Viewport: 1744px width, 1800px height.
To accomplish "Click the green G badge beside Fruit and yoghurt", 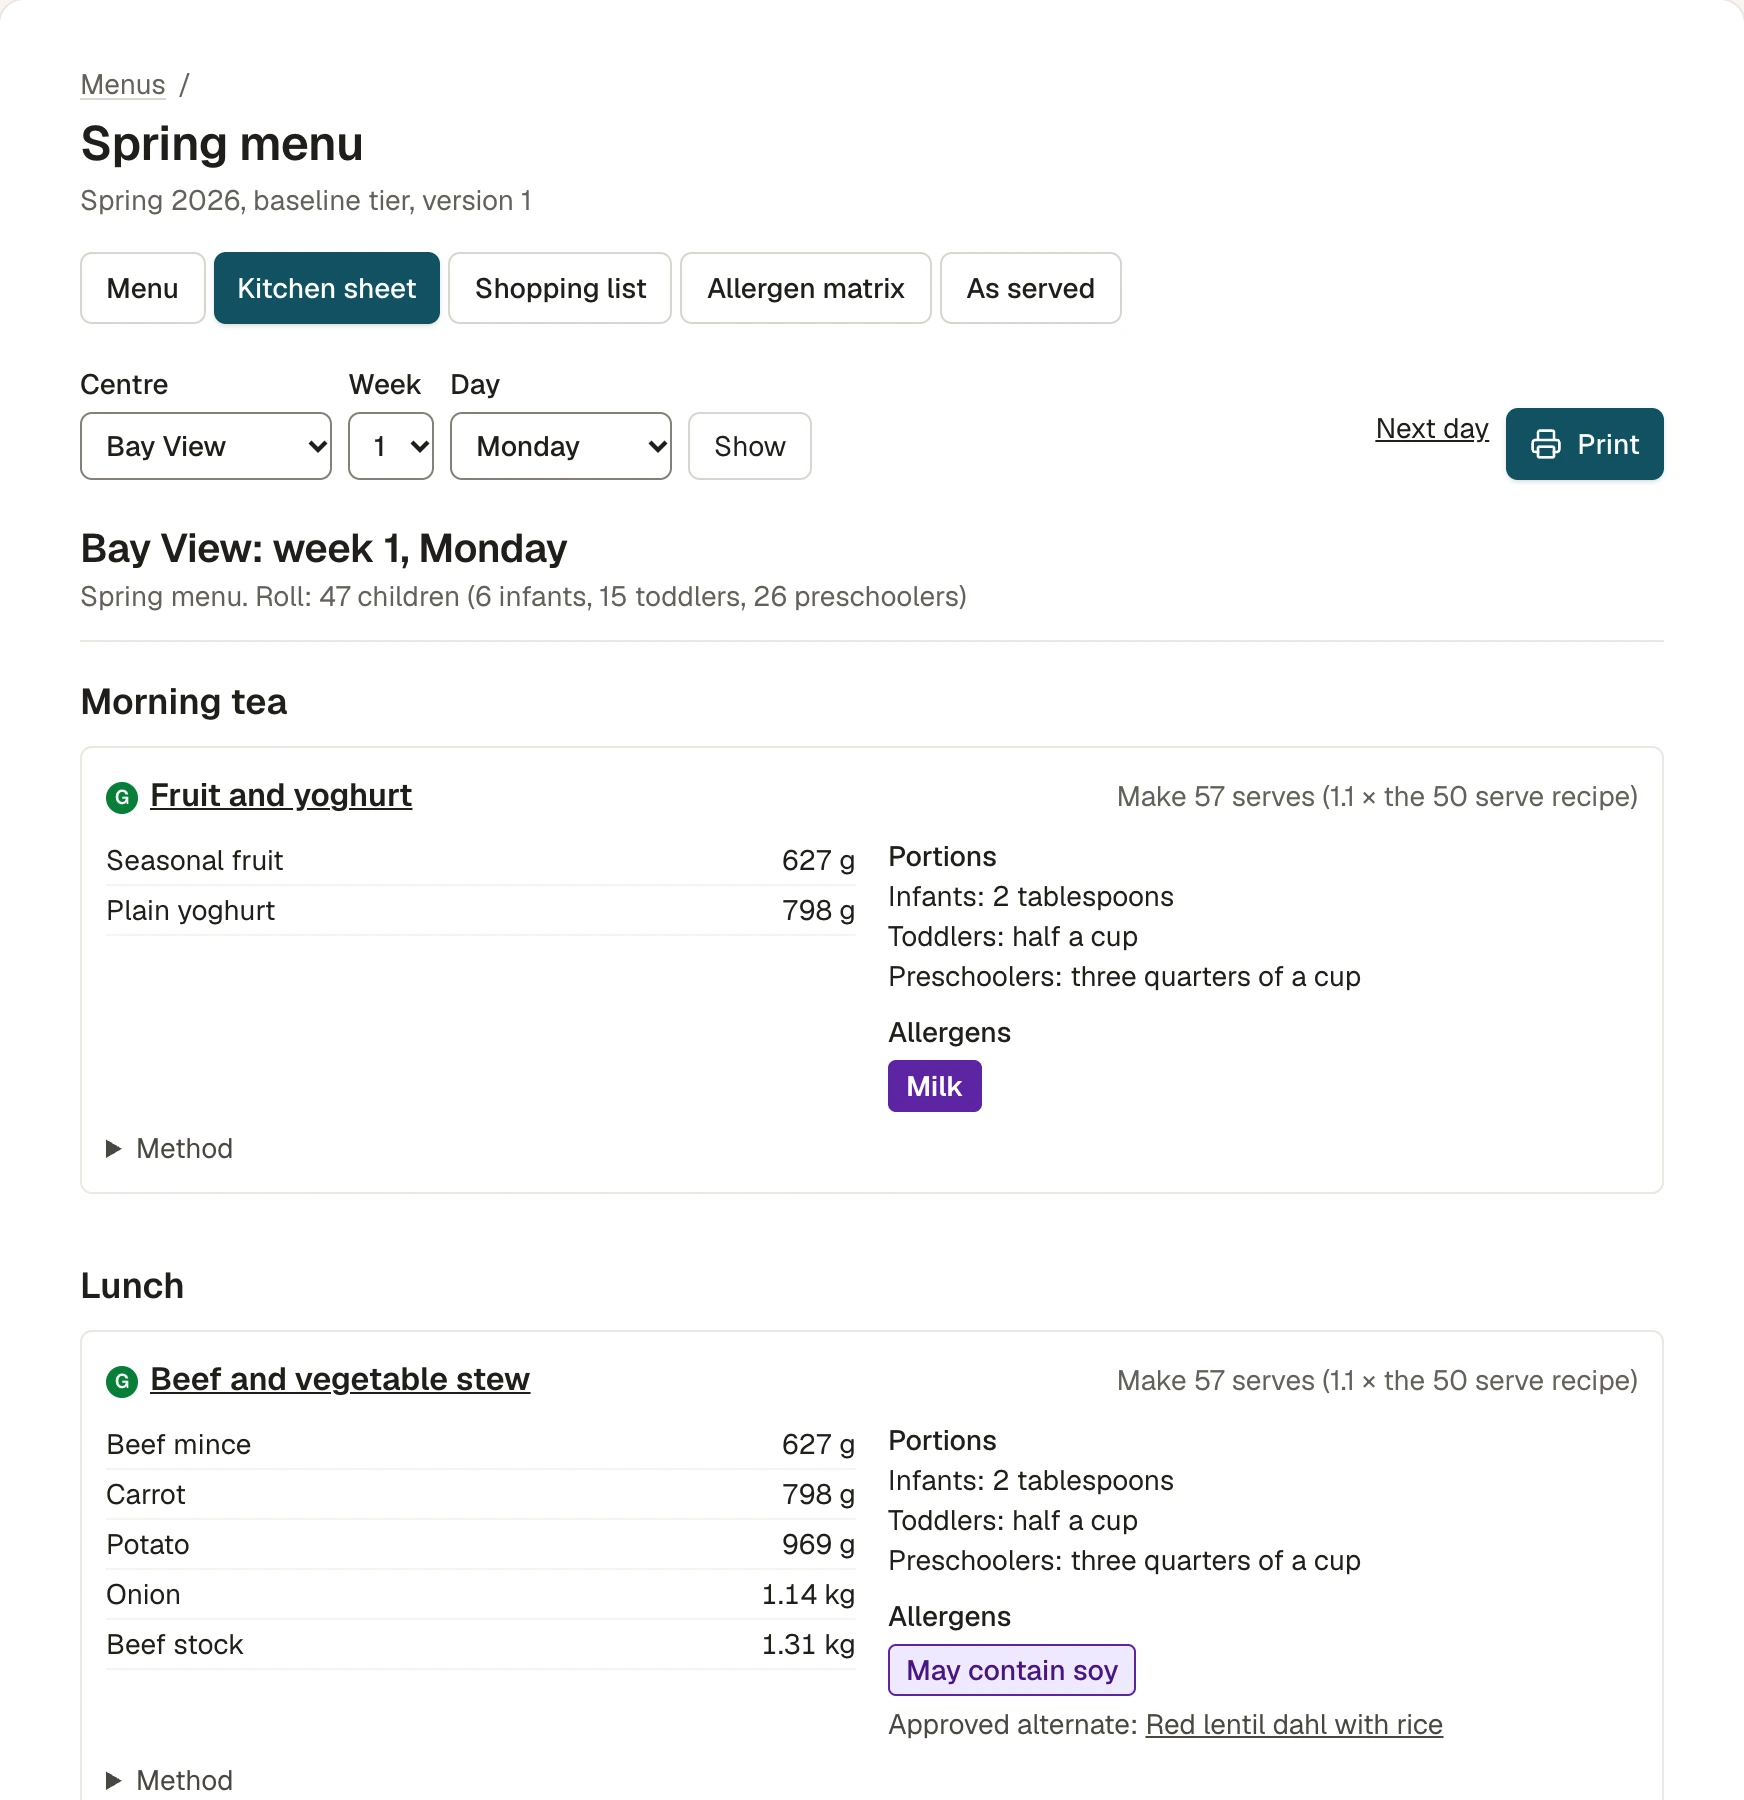I will coord(122,797).
